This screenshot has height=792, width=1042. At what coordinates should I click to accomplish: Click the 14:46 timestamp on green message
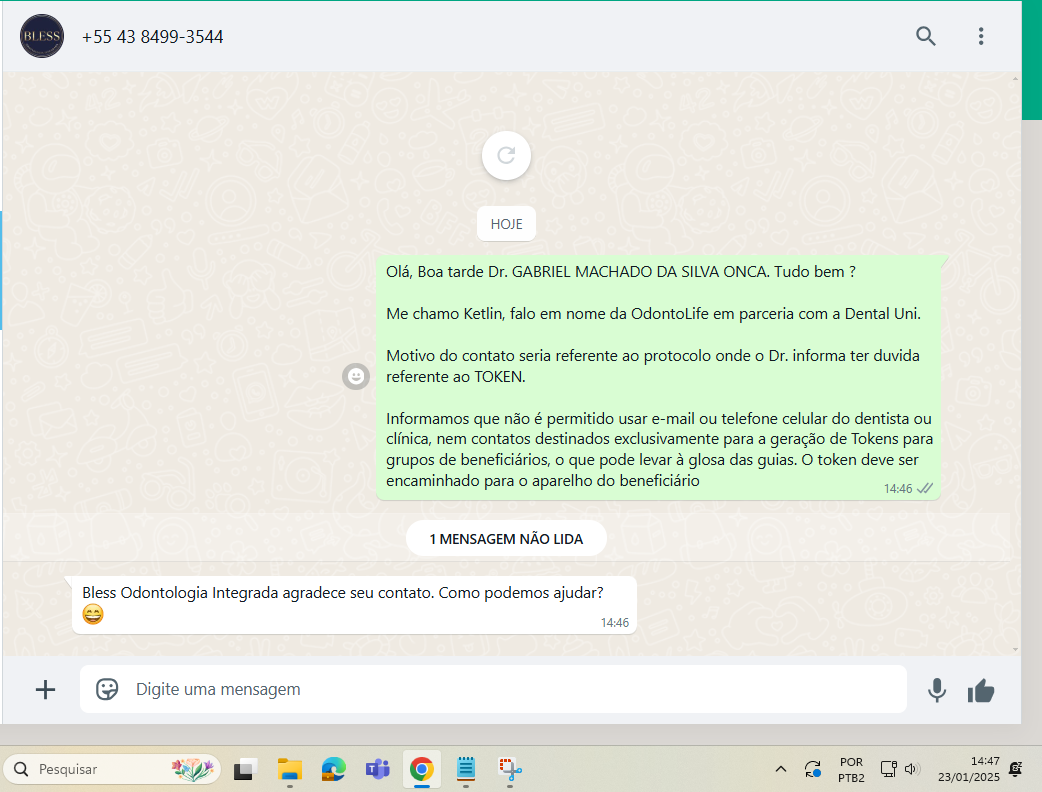tap(898, 489)
